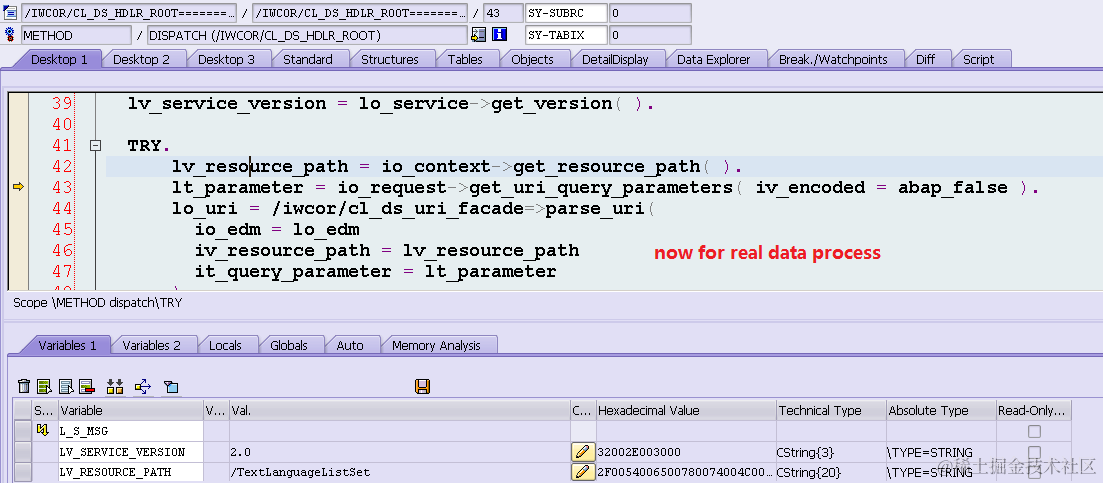Image resolution: width=1103 pixels, height=483 pixels.
Task: Click the Read-Only column header
Action: (1033, 411)
